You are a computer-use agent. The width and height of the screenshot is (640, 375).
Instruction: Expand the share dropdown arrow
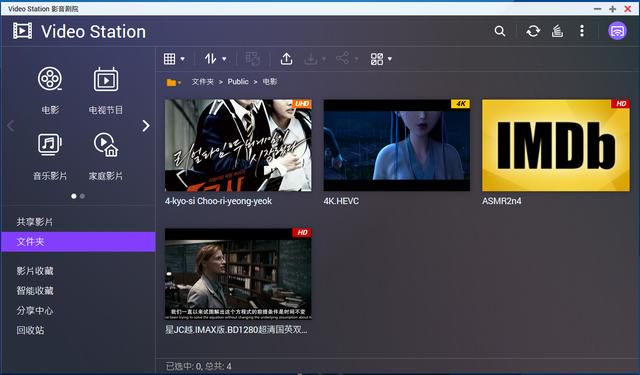click(356, 59)
